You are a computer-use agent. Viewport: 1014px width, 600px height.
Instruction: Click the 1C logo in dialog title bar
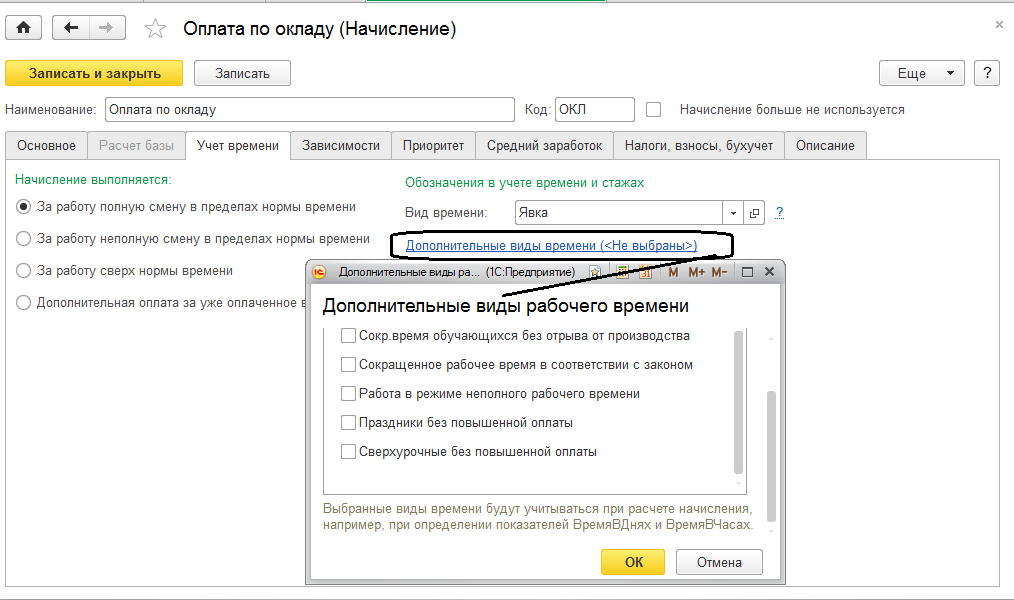pyautogui.click(x=319, y=272)
